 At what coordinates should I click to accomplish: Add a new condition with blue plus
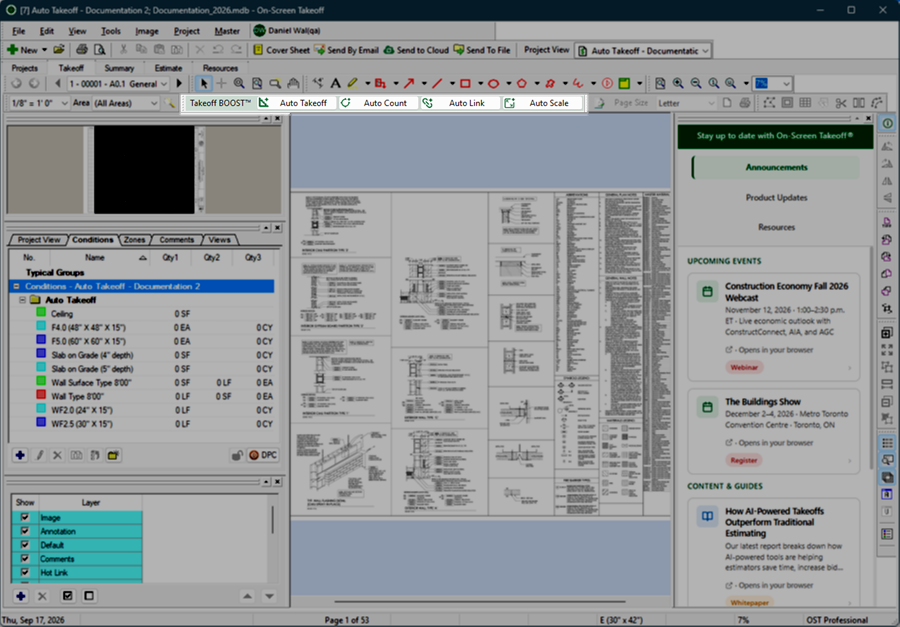tap(20, 455)
